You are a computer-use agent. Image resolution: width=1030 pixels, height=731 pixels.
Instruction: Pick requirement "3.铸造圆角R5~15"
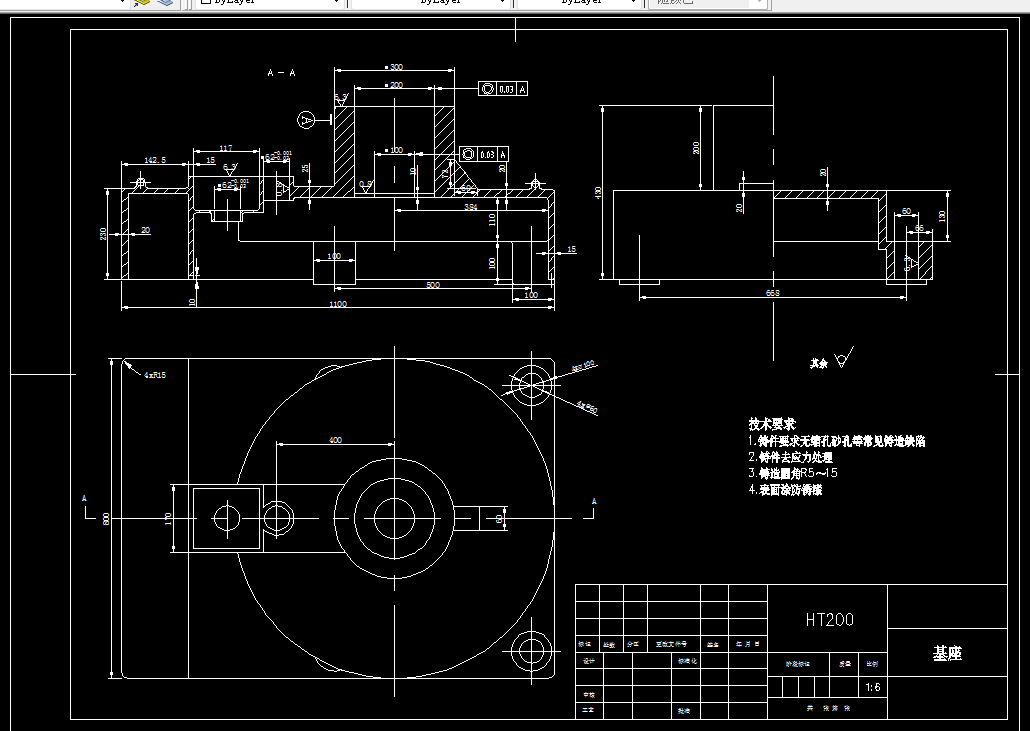(x=793, y=473)
